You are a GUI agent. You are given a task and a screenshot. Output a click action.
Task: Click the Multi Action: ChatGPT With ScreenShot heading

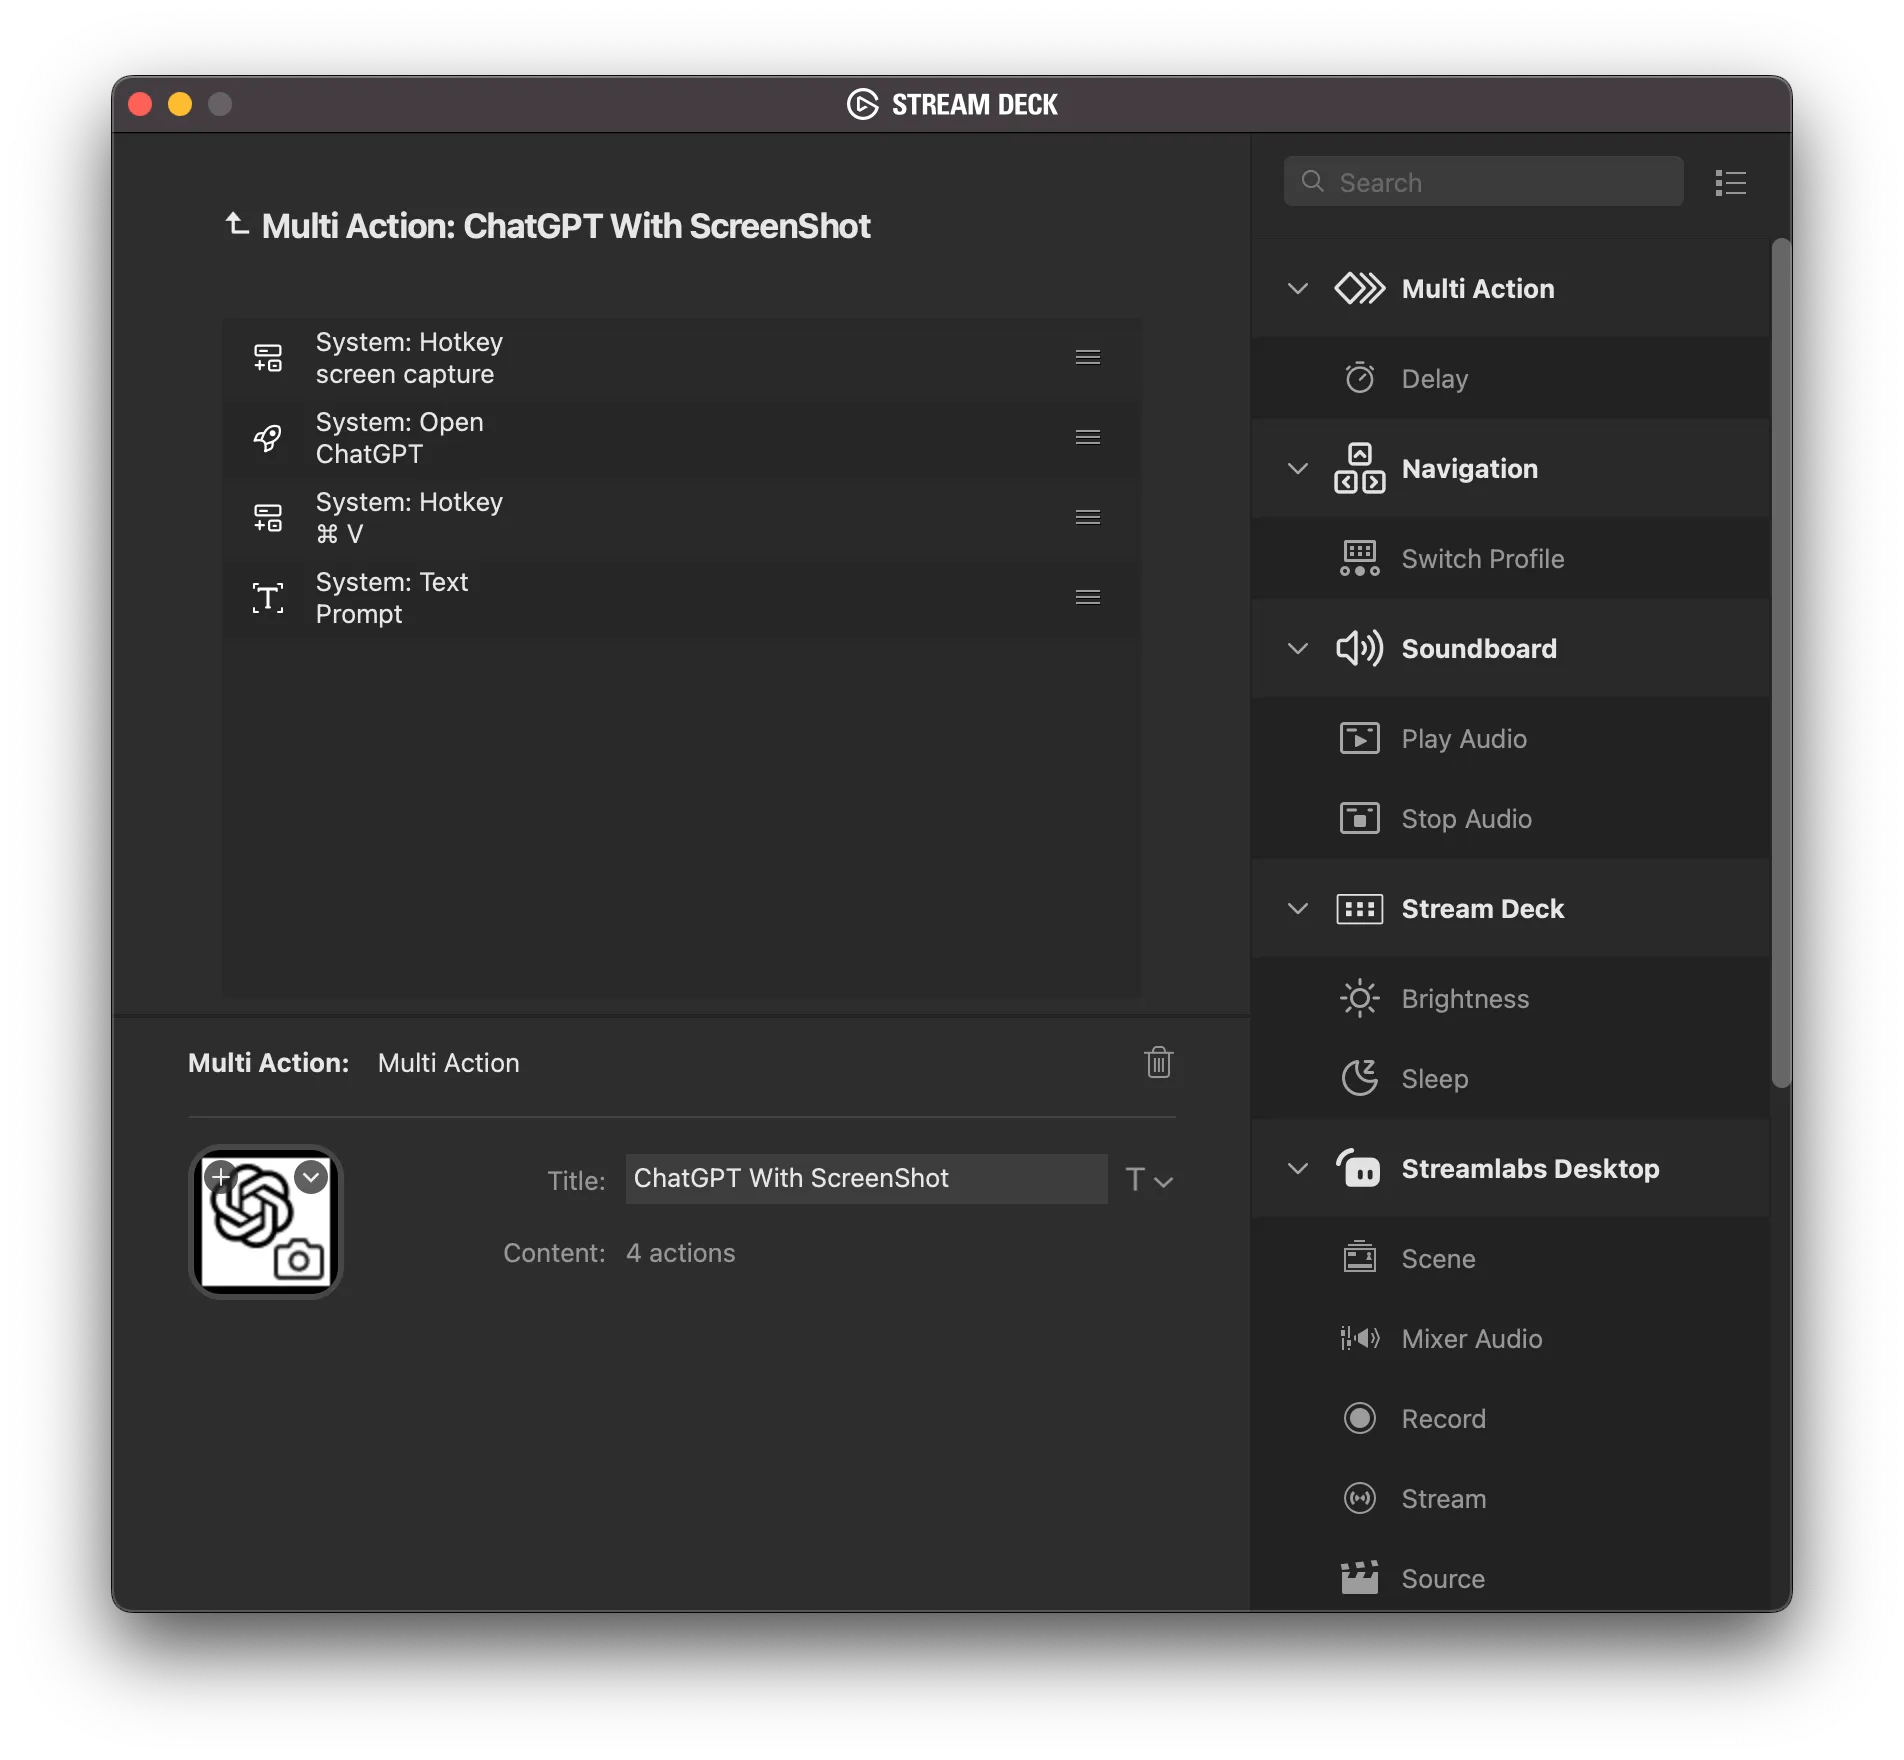[x=566, y=226]
